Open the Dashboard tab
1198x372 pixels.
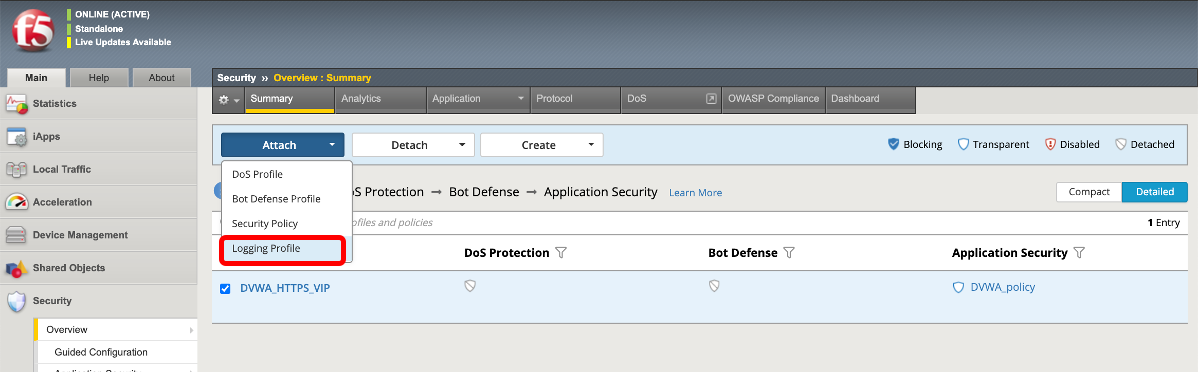870,99
